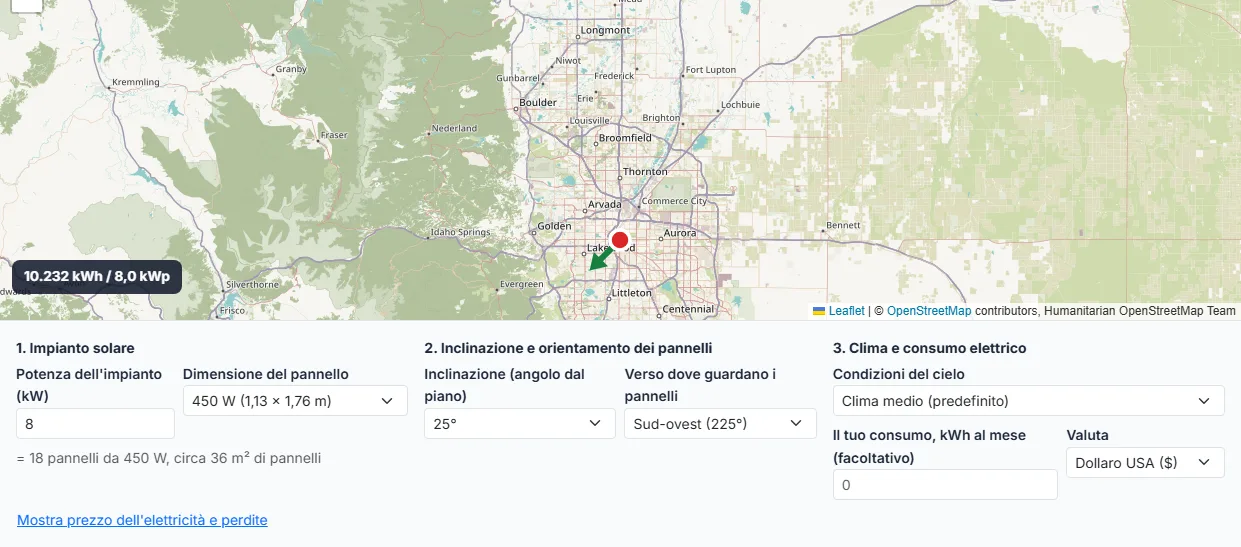Click the partially visible map control at top-left

pyautogui.click(x=27, y=5)
